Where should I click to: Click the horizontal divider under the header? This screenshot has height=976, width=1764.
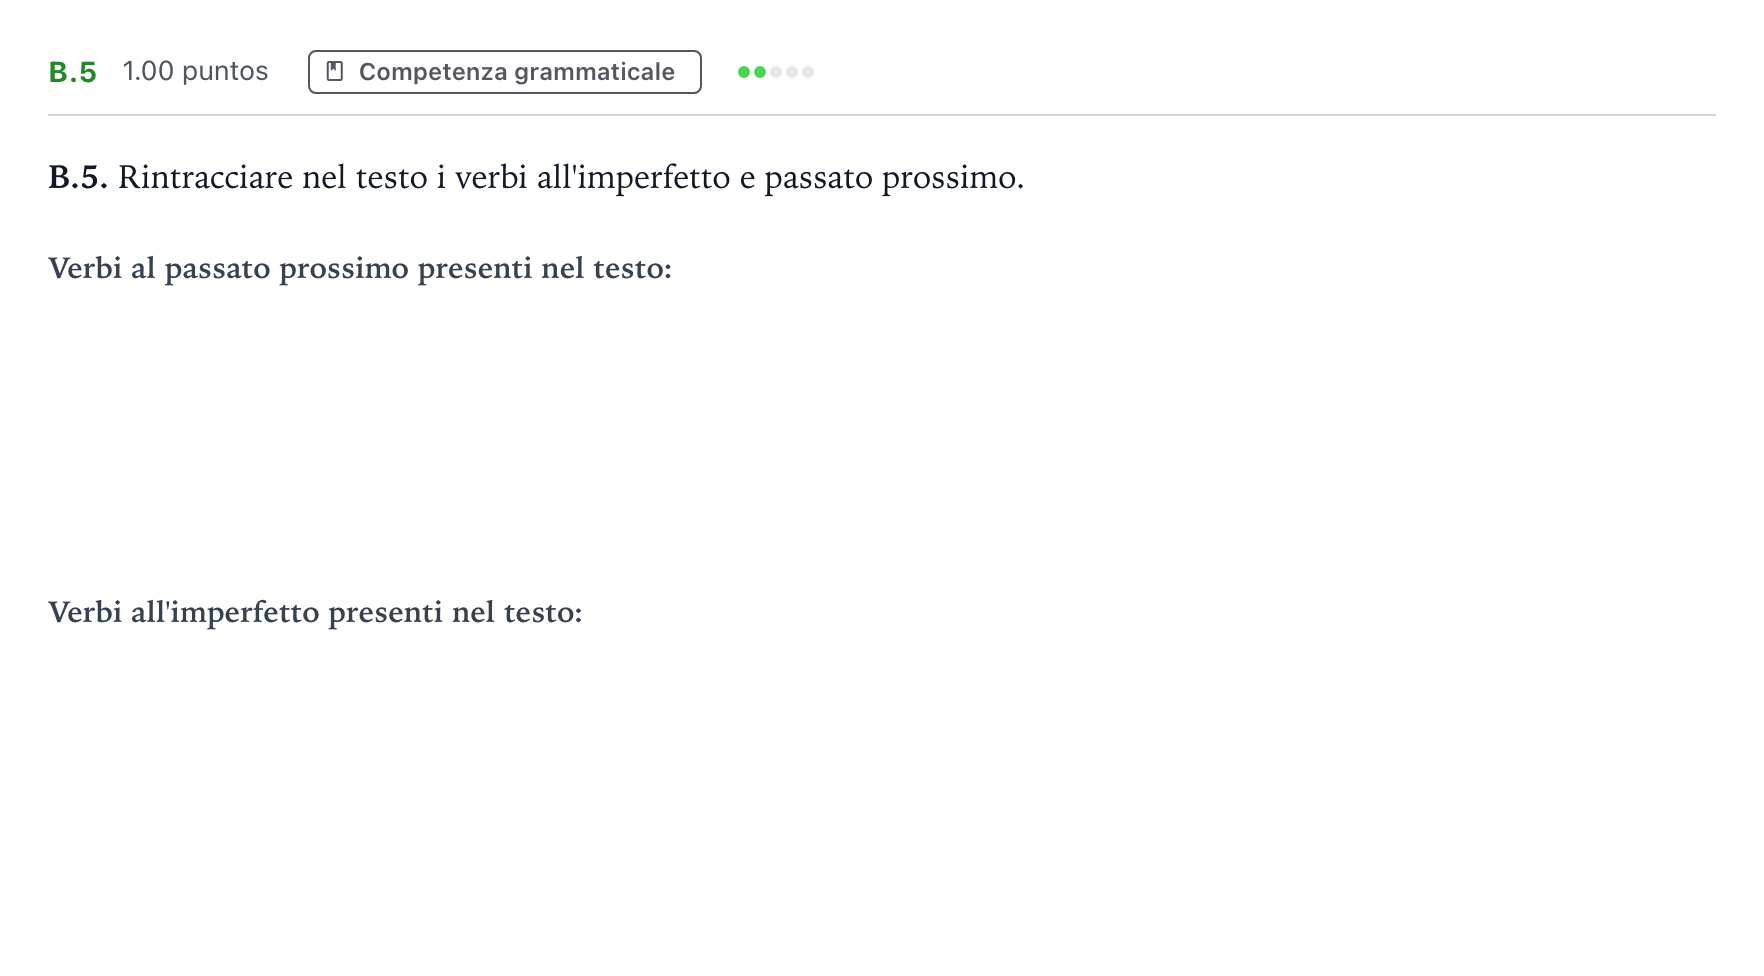point(882,115)
